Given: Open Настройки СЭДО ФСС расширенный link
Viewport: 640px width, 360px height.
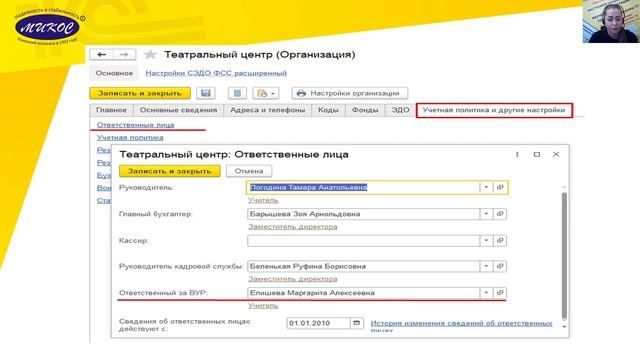Looking at the screenshot, I should [216, 73].
